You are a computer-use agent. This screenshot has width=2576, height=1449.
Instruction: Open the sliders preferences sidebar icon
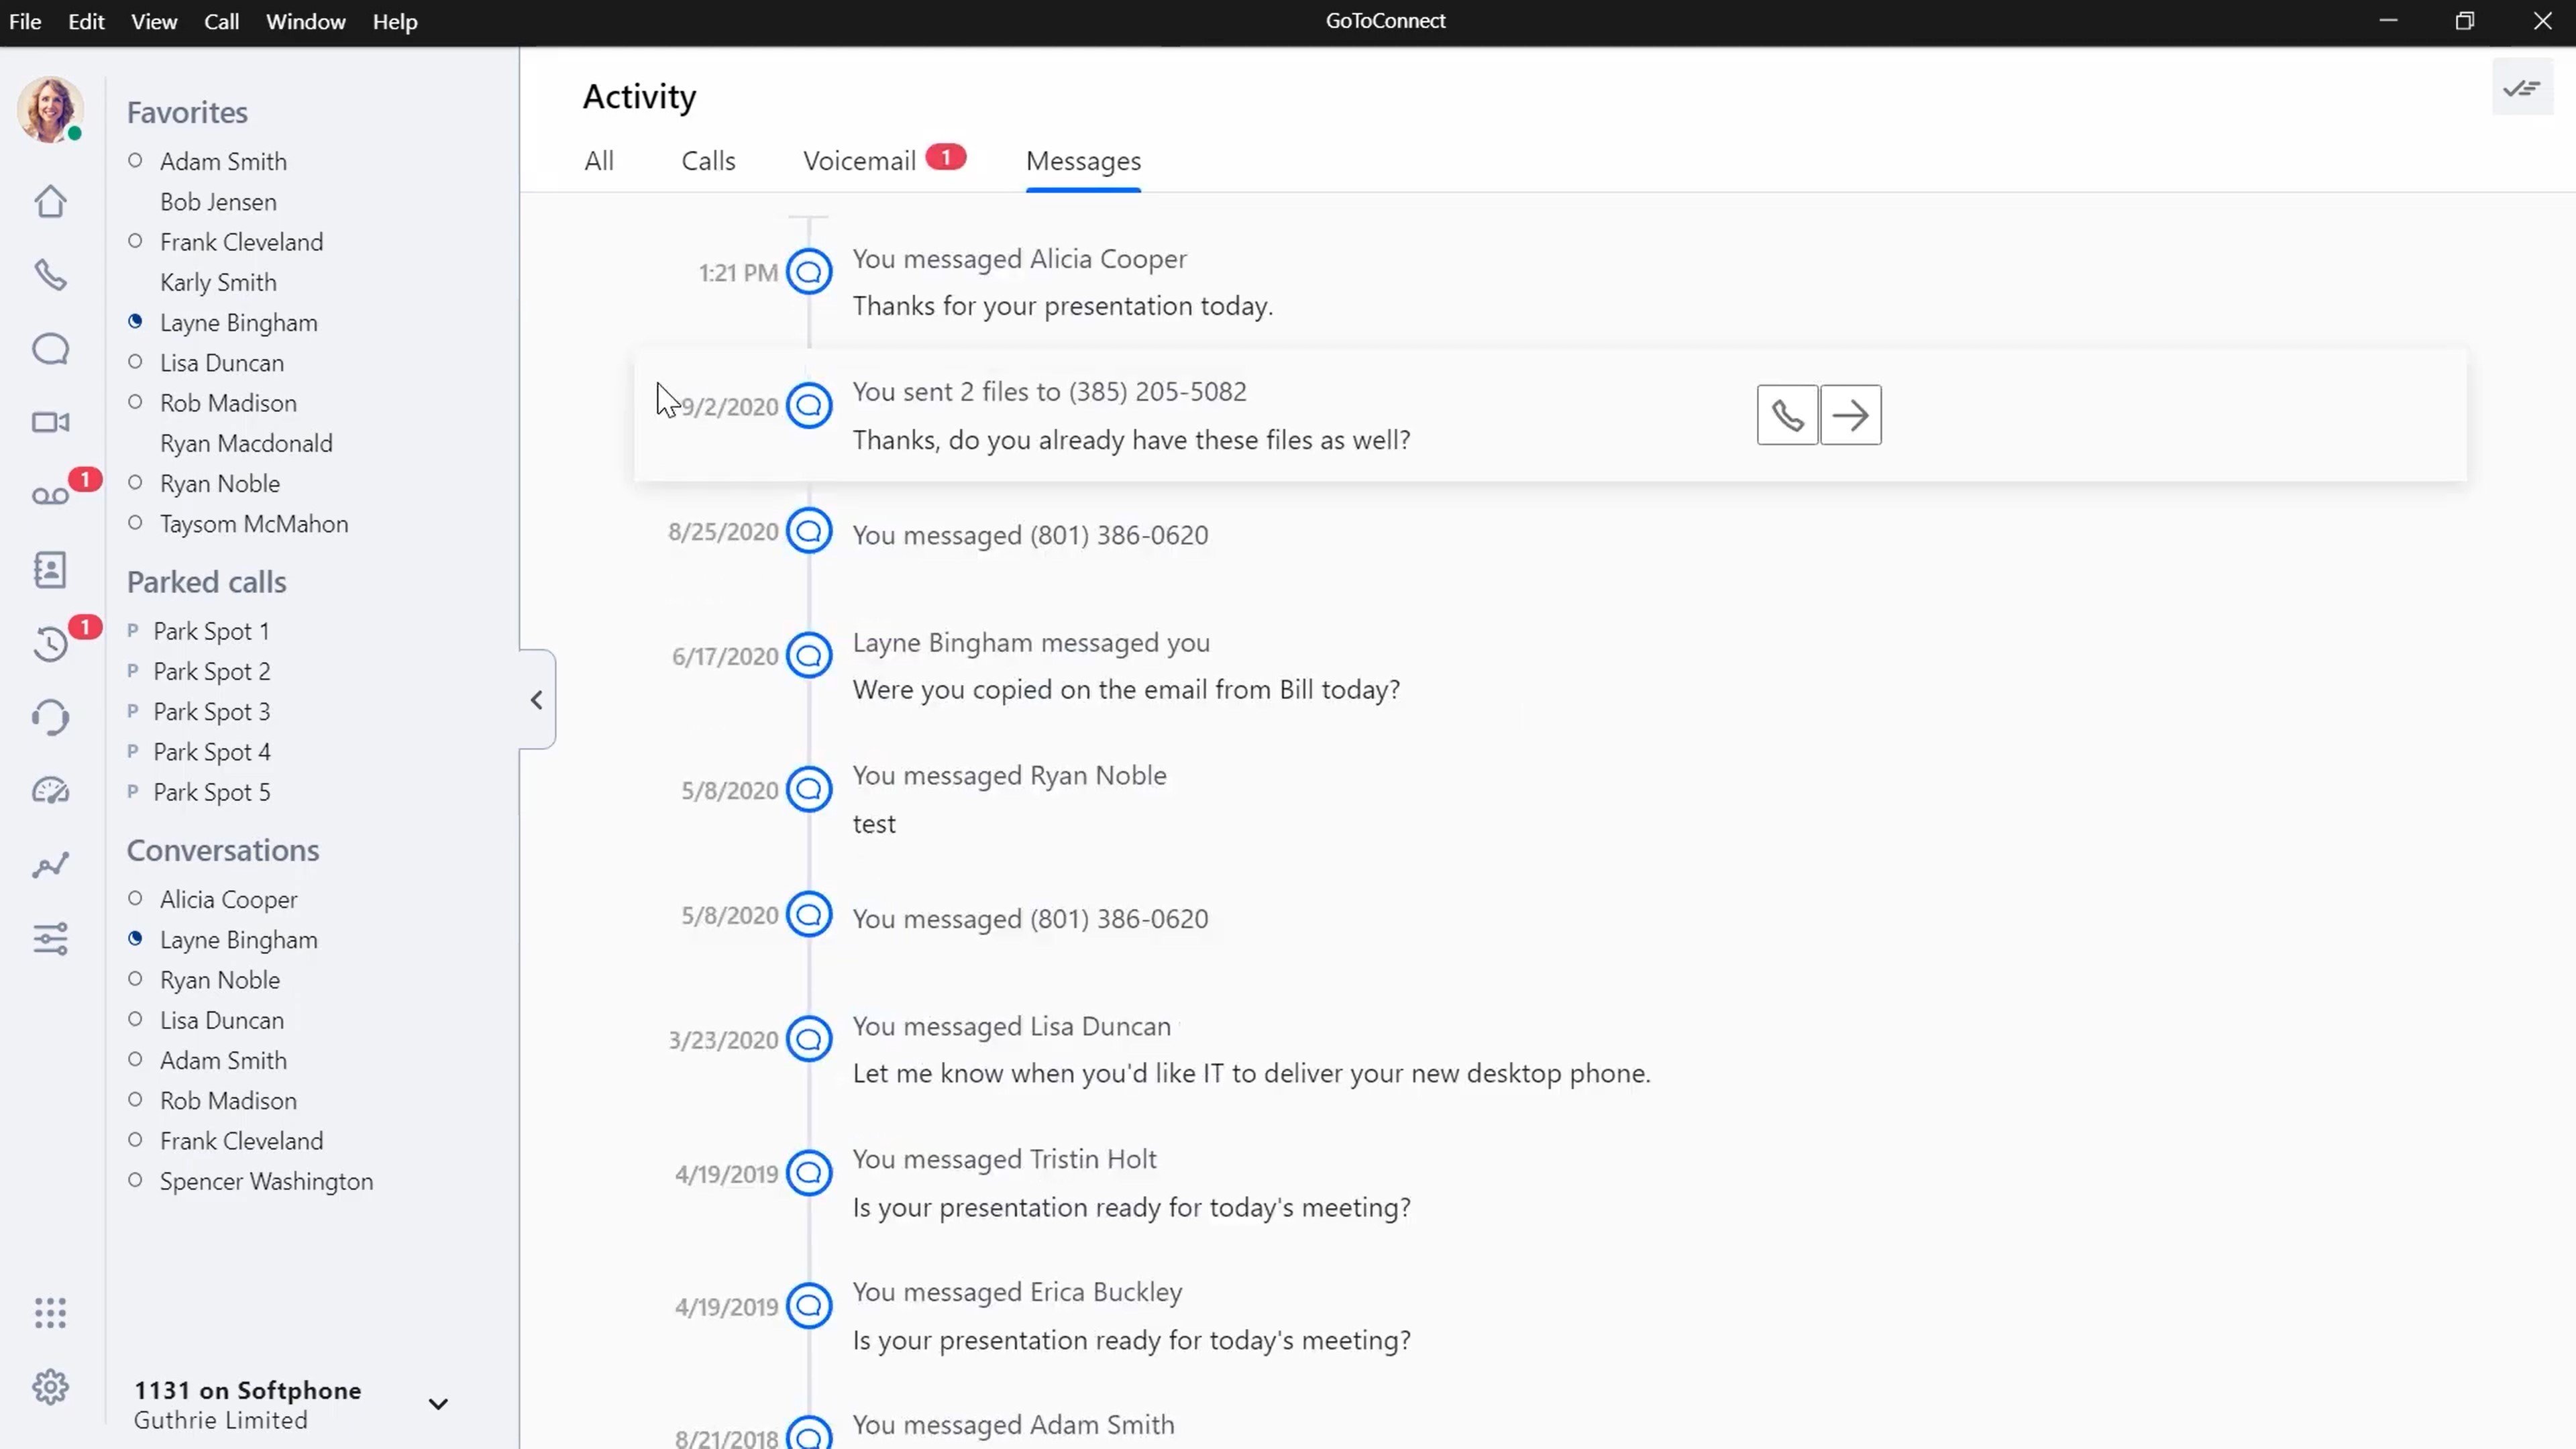[50, 938]
